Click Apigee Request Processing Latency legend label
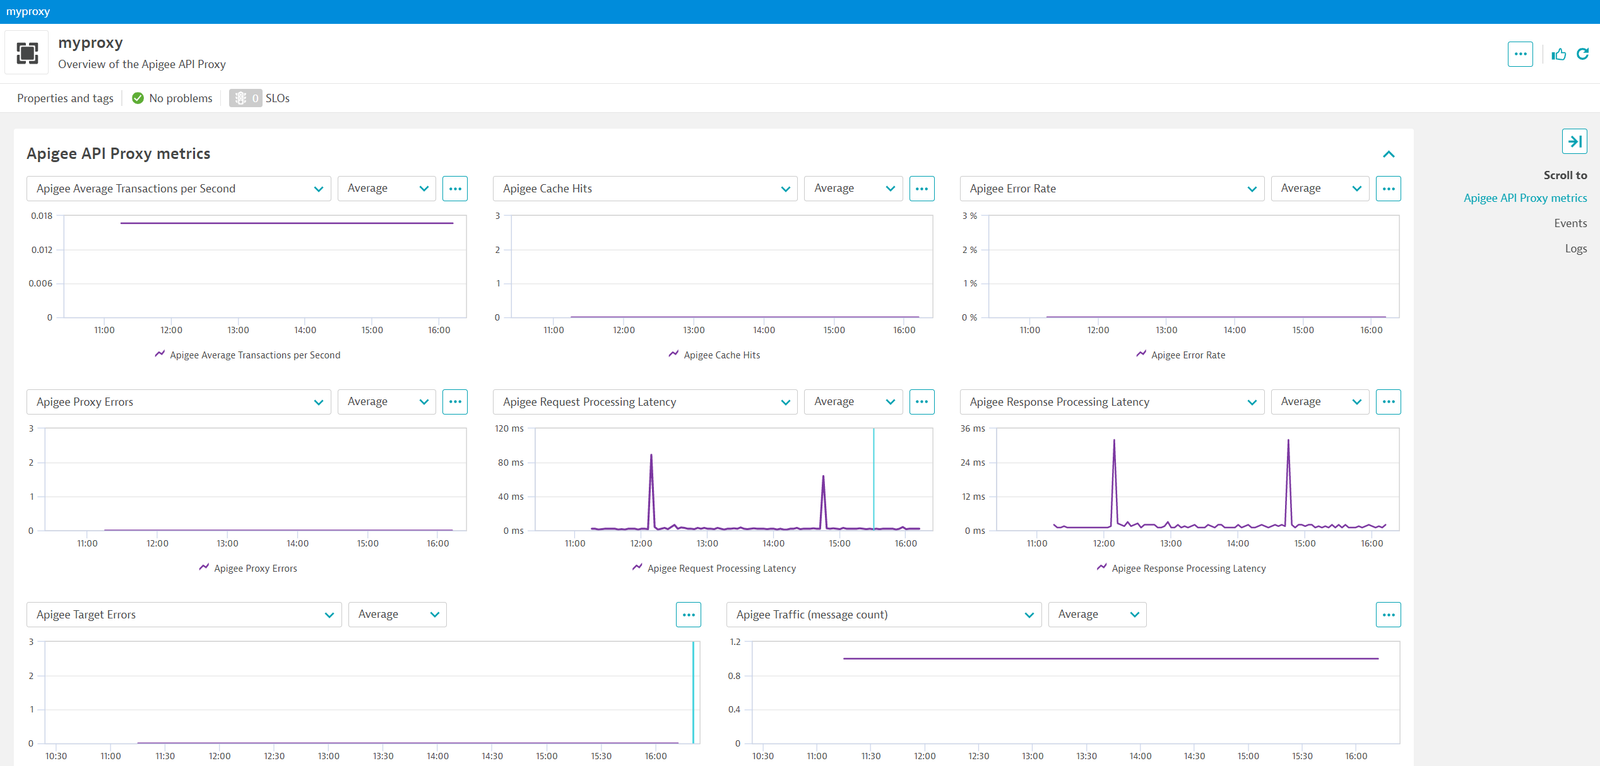 (x=722, y=568)
